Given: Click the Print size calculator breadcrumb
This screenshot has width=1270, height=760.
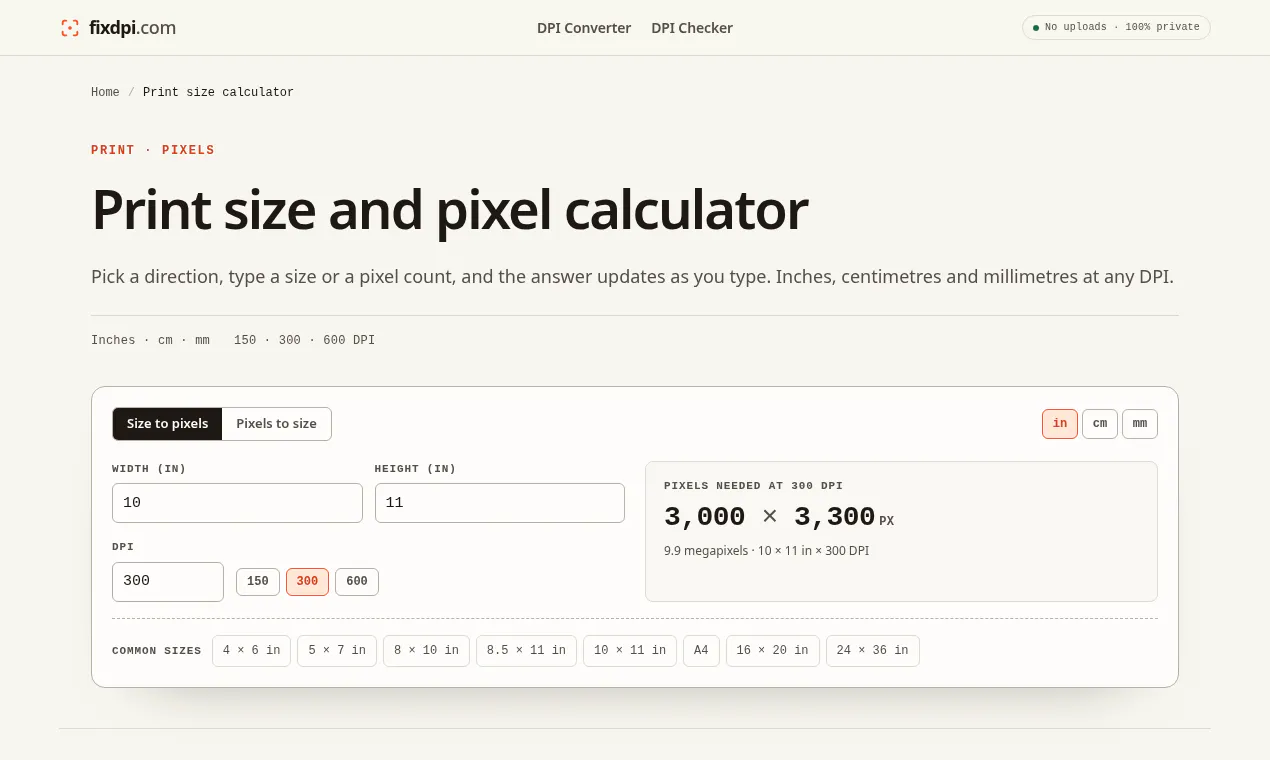Looking at the screenshot, I should tap(218, 92).
